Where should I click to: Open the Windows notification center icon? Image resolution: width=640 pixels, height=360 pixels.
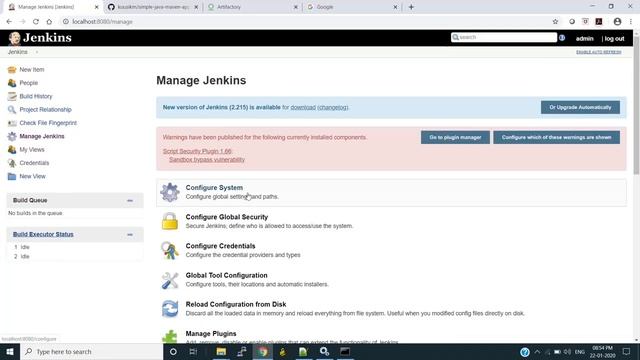(627, 351)
